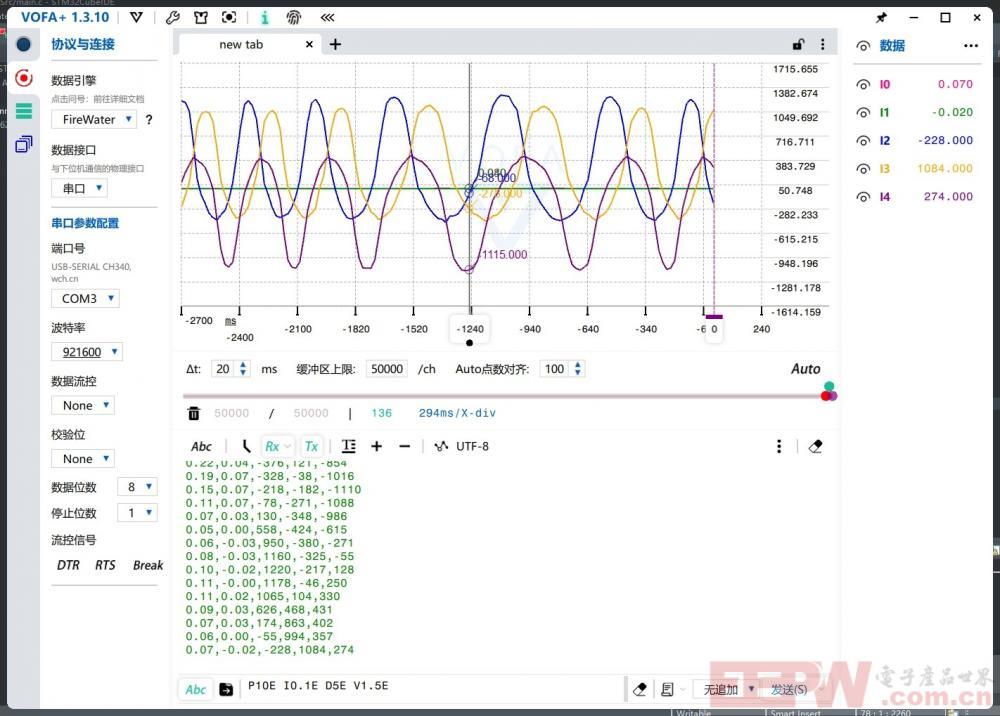The image size is (1000, 716).
Task: Open the 921600 baud rate dropdown
Action: [x=87, y=352]
